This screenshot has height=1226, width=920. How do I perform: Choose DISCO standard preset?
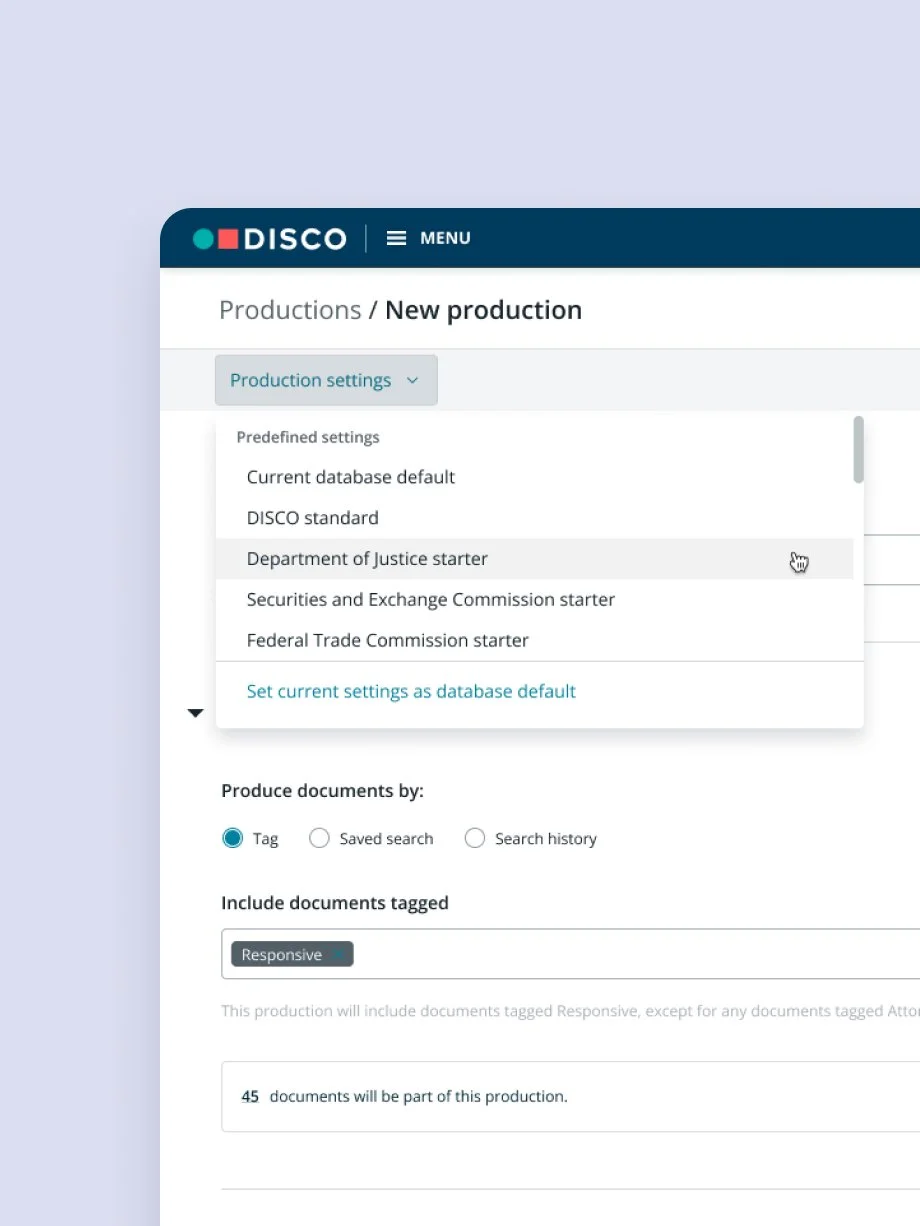[313, 518]
